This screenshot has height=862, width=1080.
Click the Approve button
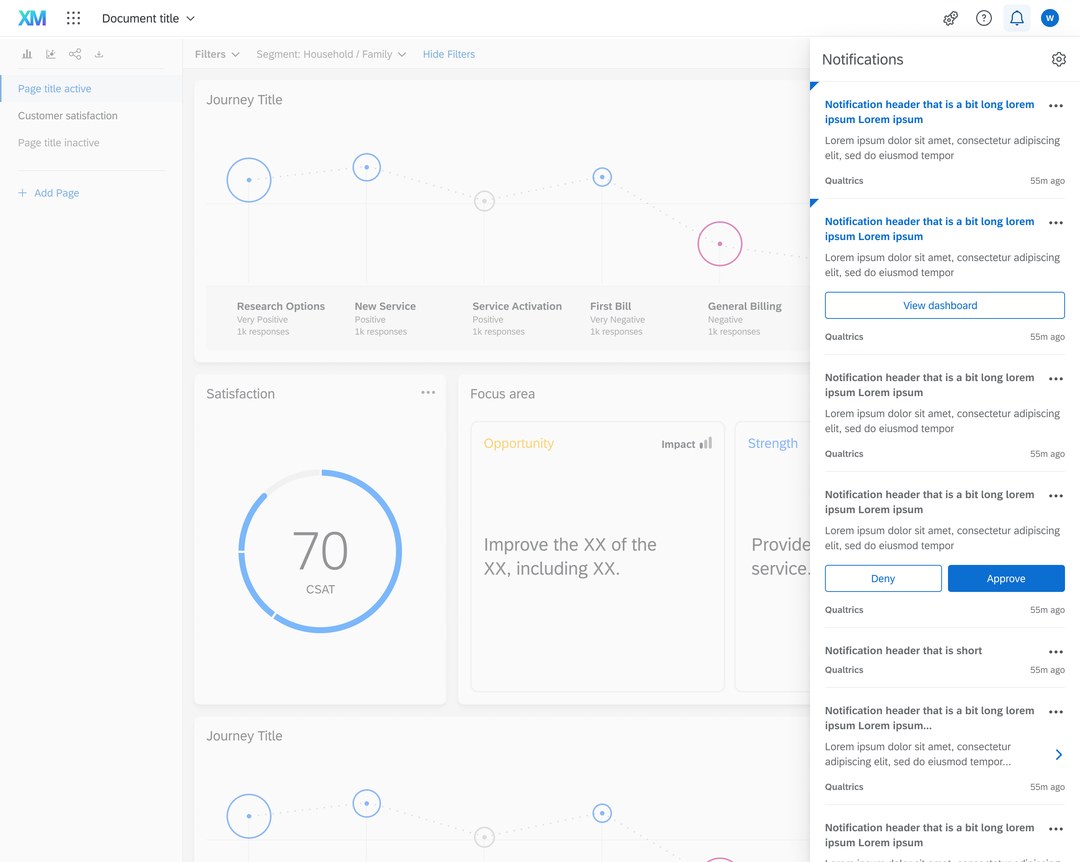pyautogui.click(x=1006, y=578)
